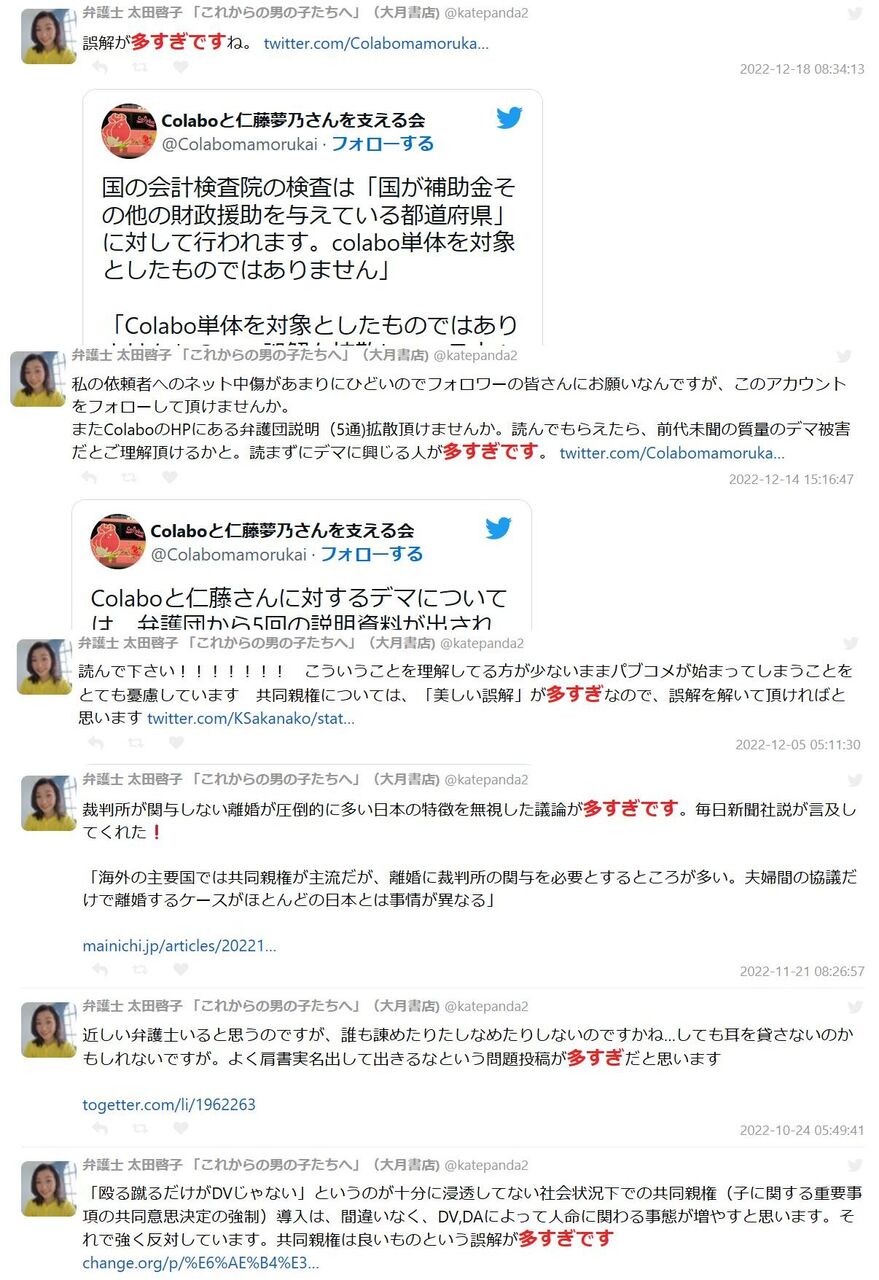The image size is (879, 1280).
Task: Open the mainichi.jp/articles link
Action: point(179,945)
